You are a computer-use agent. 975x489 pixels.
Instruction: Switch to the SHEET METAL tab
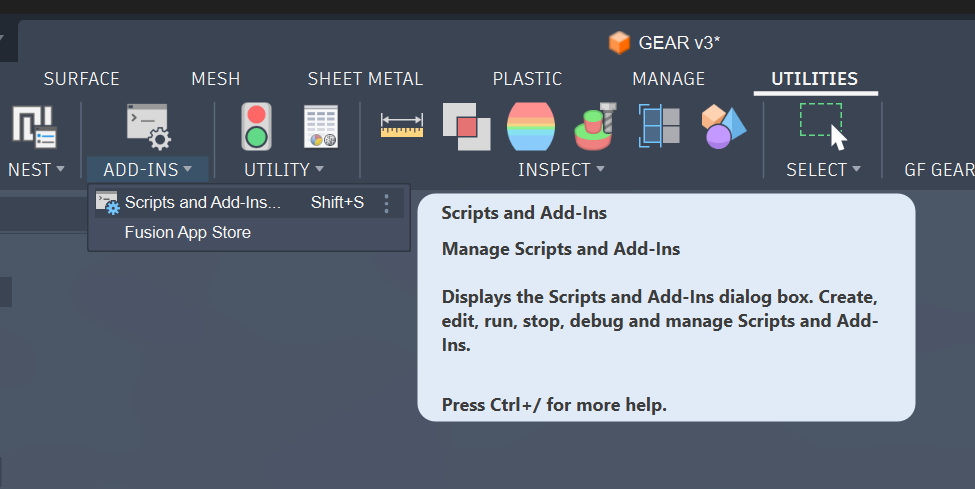pyautogui.click(x=365, y=79)
